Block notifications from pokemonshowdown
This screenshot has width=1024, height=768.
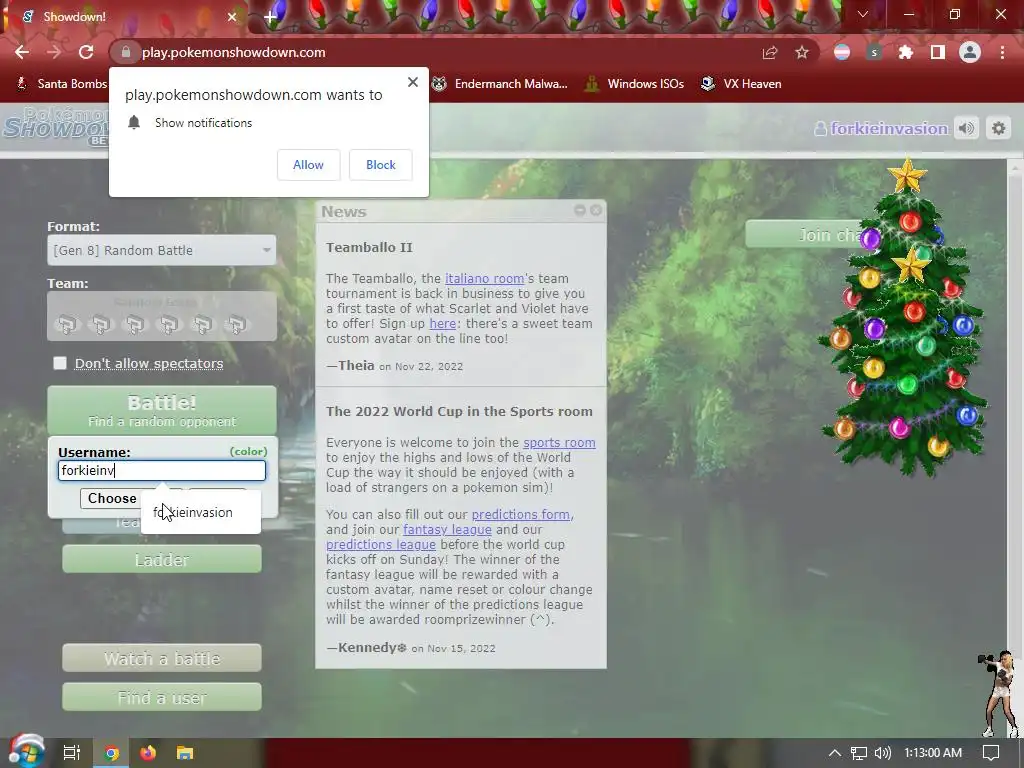381,165
